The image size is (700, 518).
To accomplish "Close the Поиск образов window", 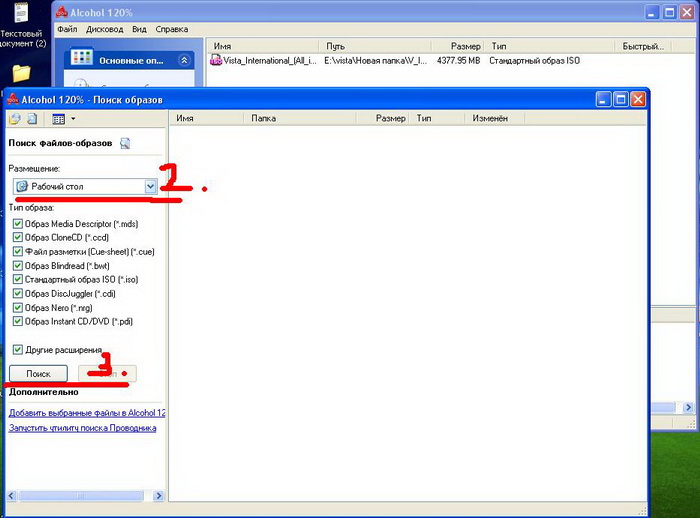I will [638, 99].
